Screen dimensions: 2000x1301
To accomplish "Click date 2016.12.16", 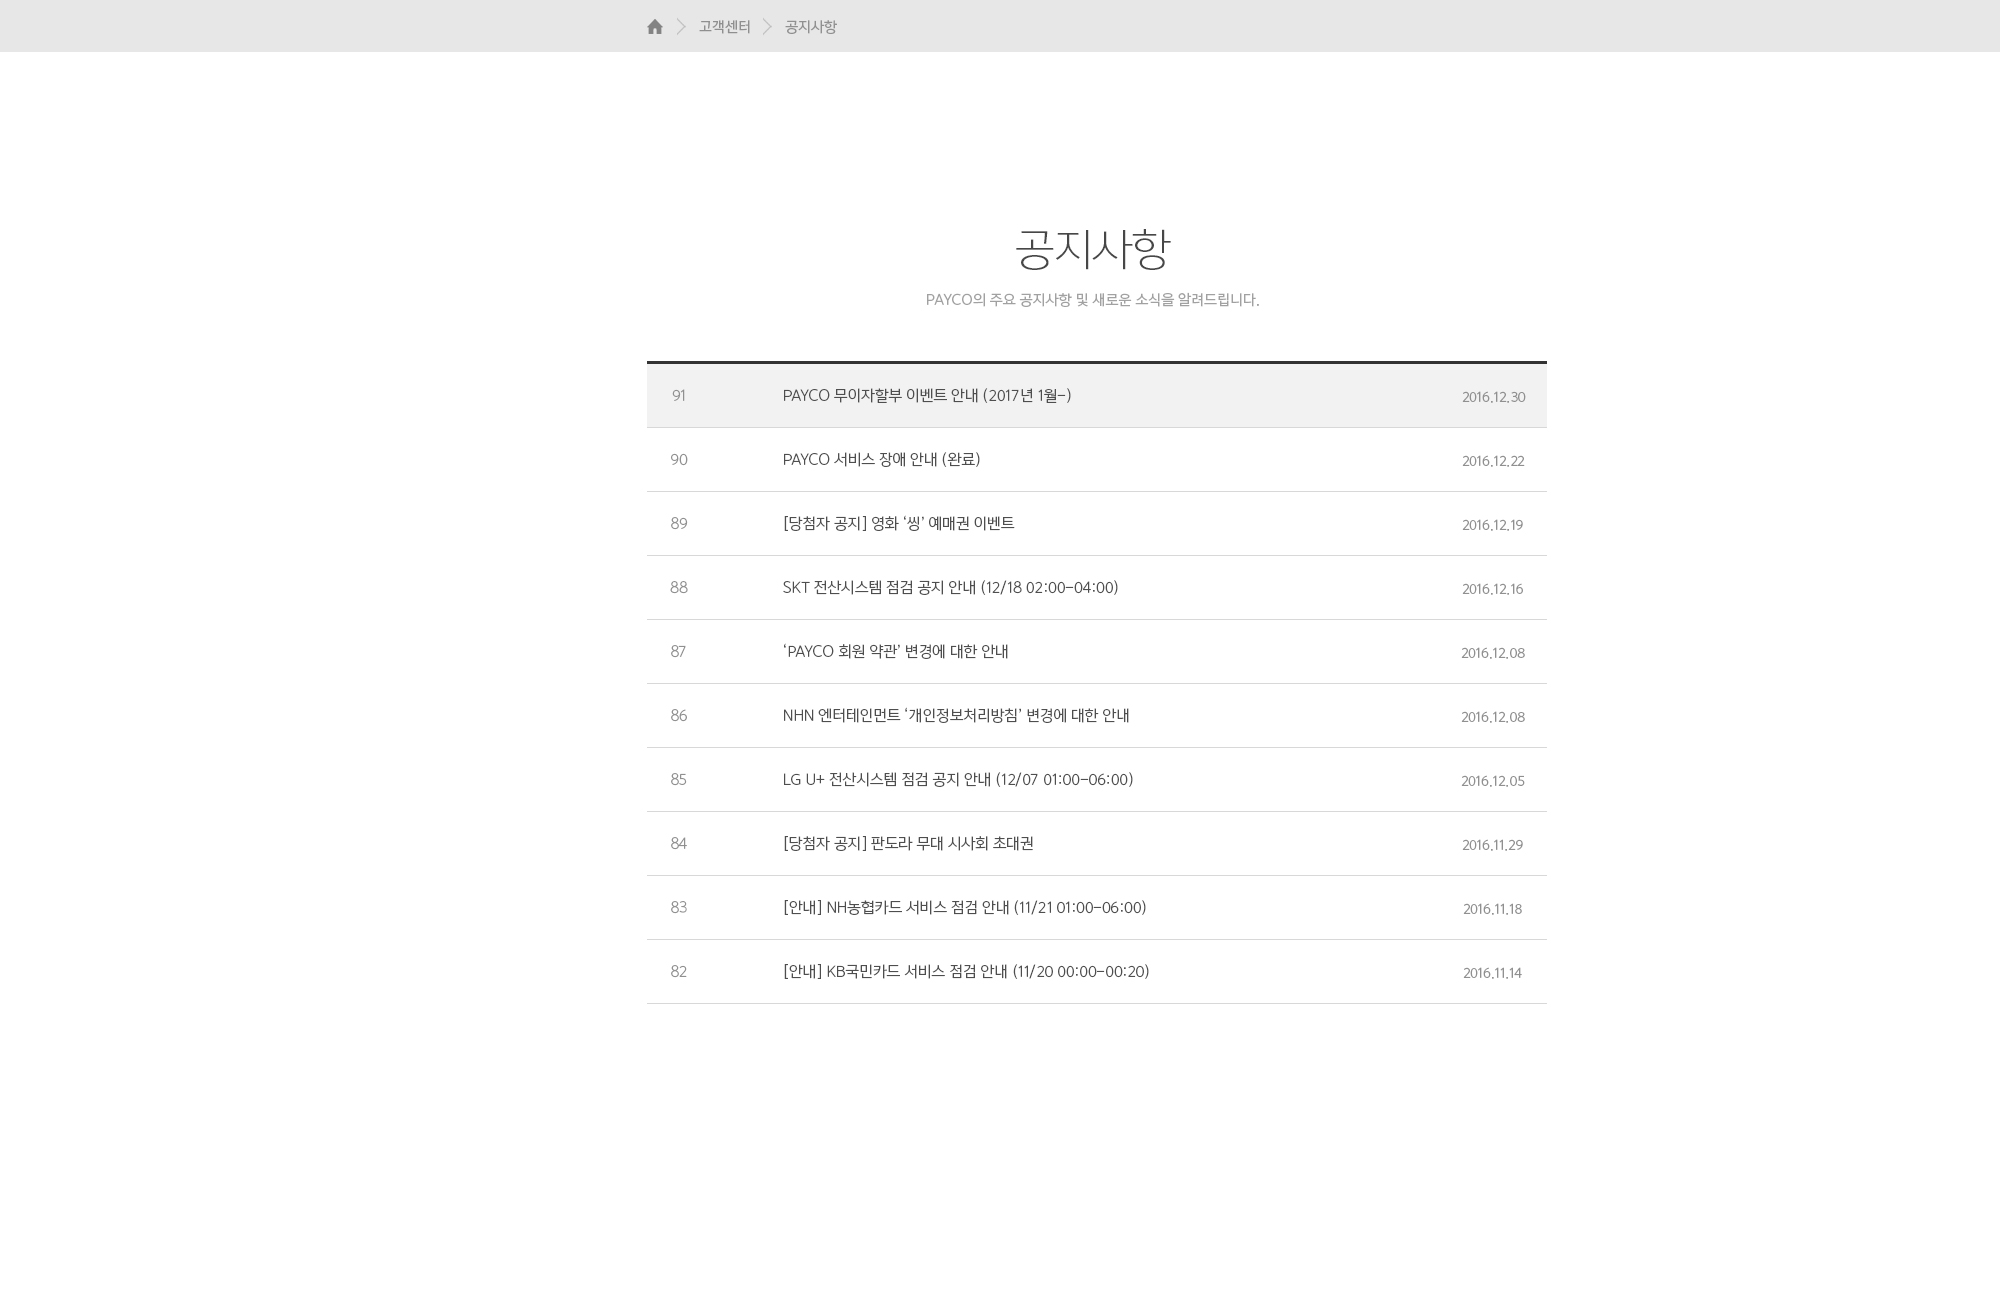I will tap(1492, 589).
